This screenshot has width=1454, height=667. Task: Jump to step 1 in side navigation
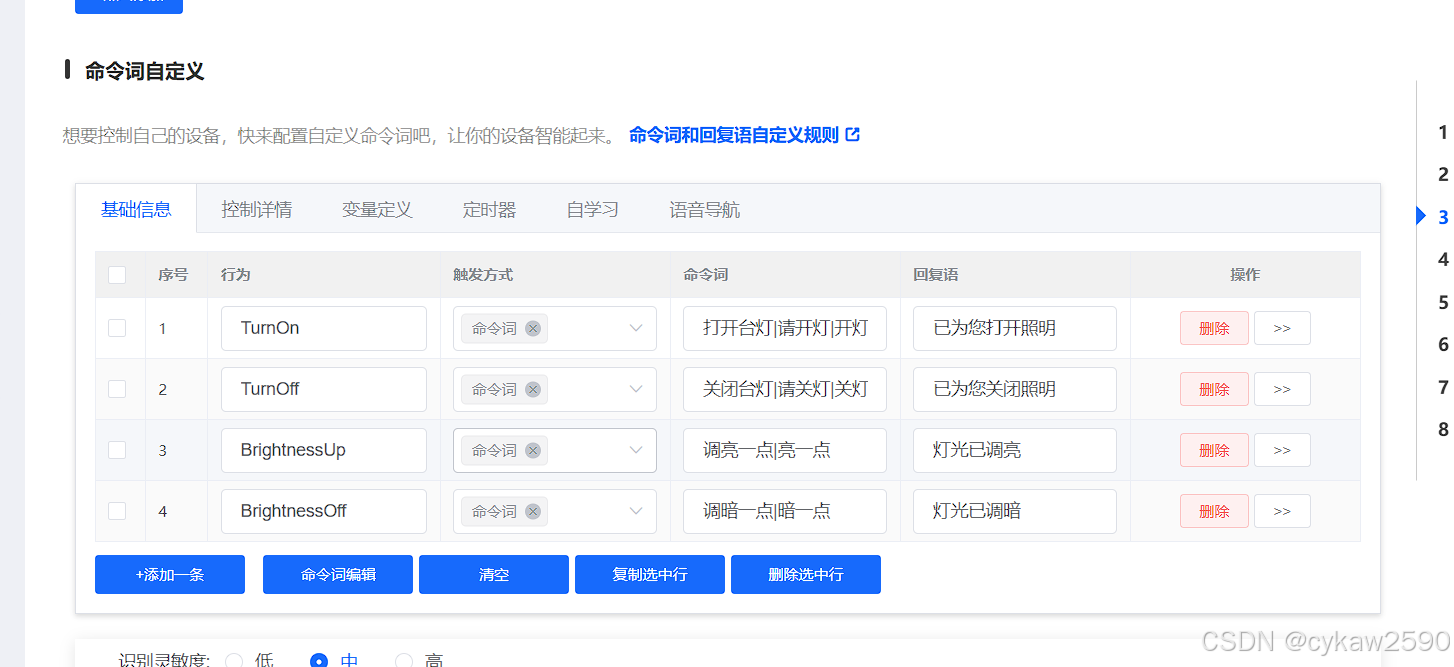click(x=1443, y=132)
